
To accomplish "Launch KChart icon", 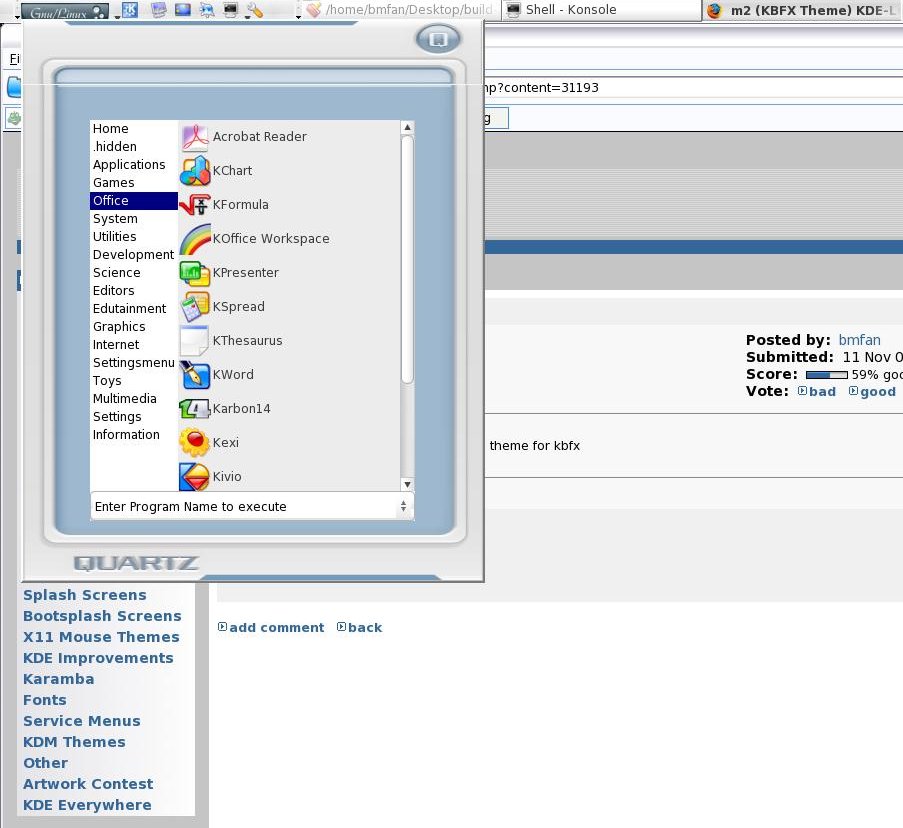I will [195, 170].
